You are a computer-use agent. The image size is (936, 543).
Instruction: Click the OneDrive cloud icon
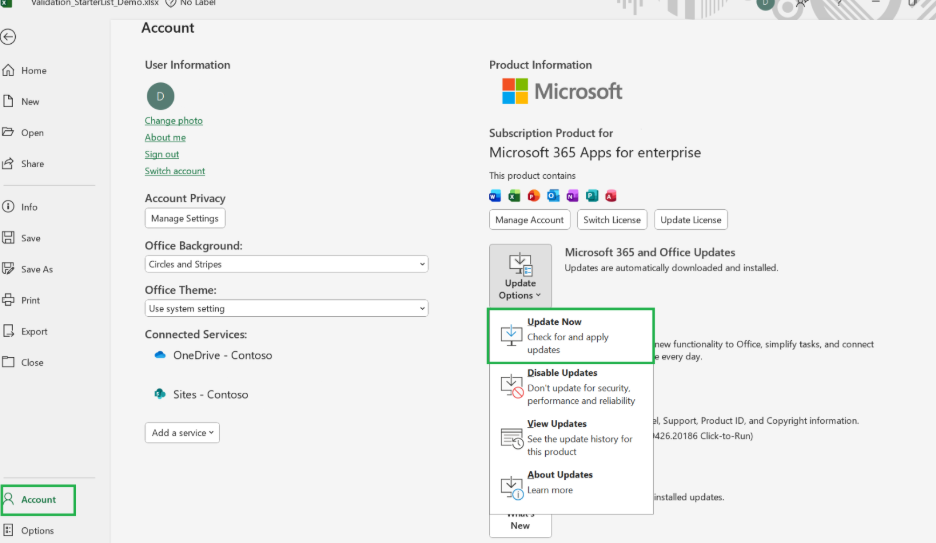click(160, 355)
